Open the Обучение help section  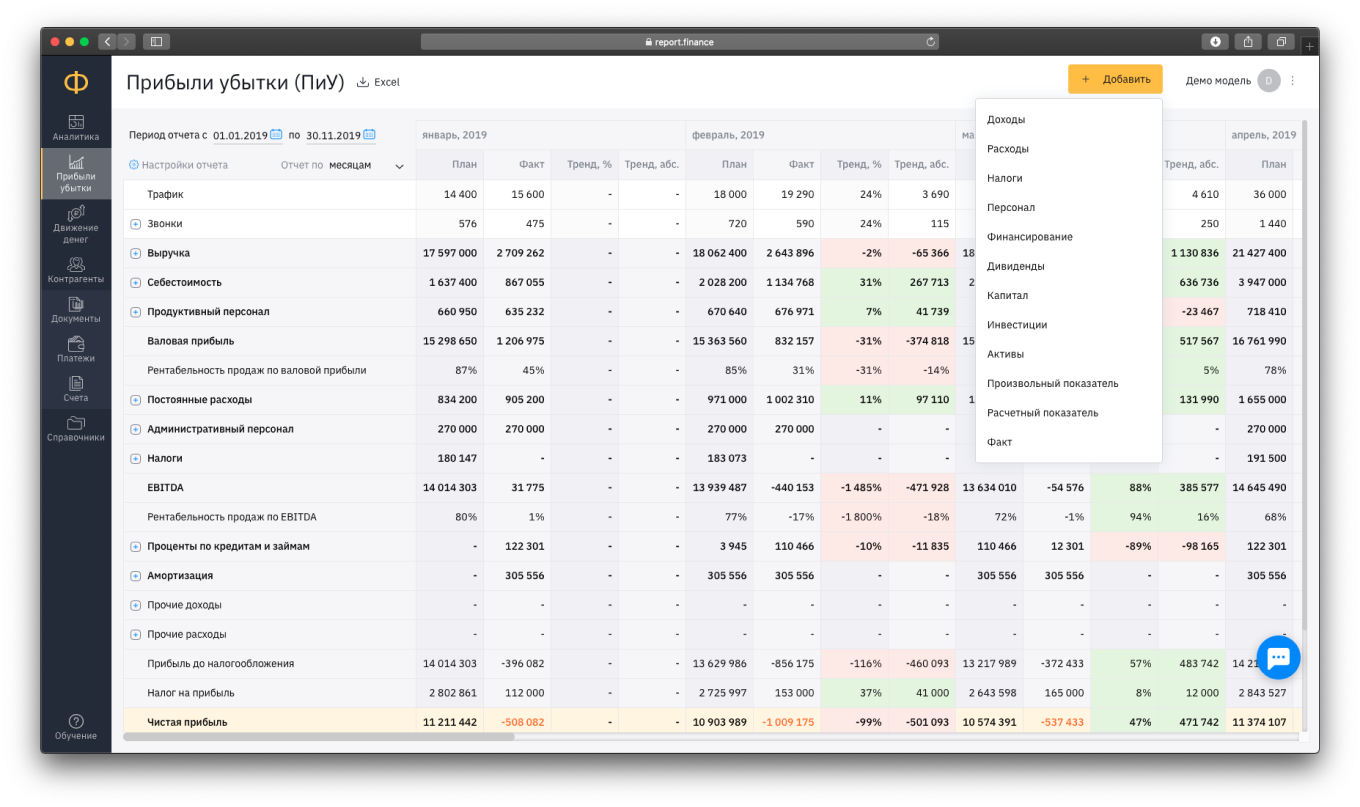(76, 727)
